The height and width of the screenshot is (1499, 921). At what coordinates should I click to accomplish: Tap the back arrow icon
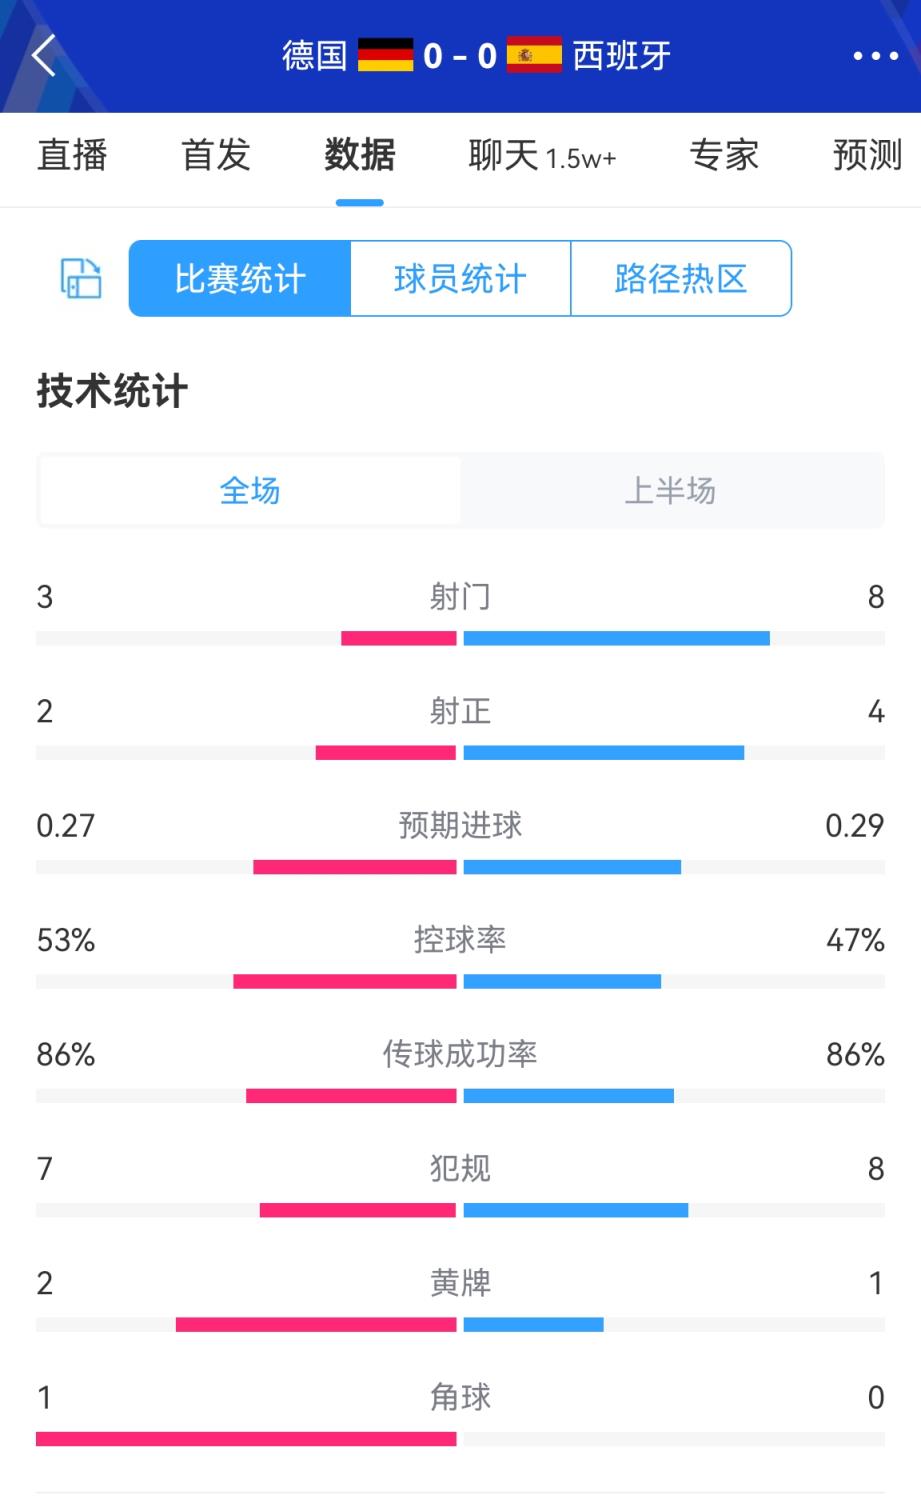tap(44, 56)
